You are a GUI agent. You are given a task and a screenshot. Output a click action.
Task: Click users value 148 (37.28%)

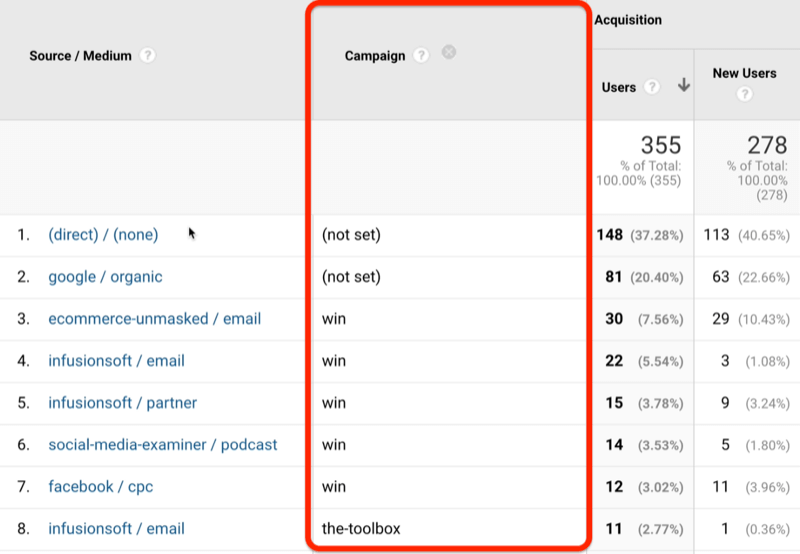point(640,235)
